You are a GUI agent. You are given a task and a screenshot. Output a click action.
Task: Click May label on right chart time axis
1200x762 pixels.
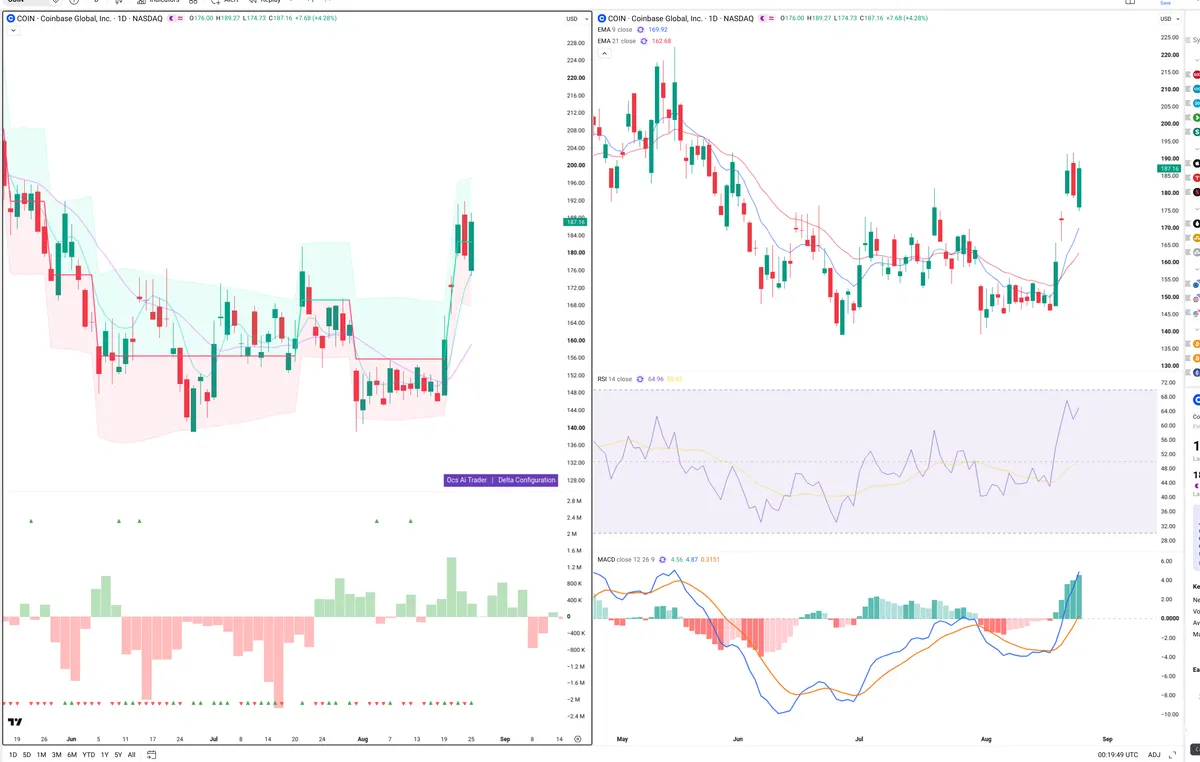(x=623, y=738)
